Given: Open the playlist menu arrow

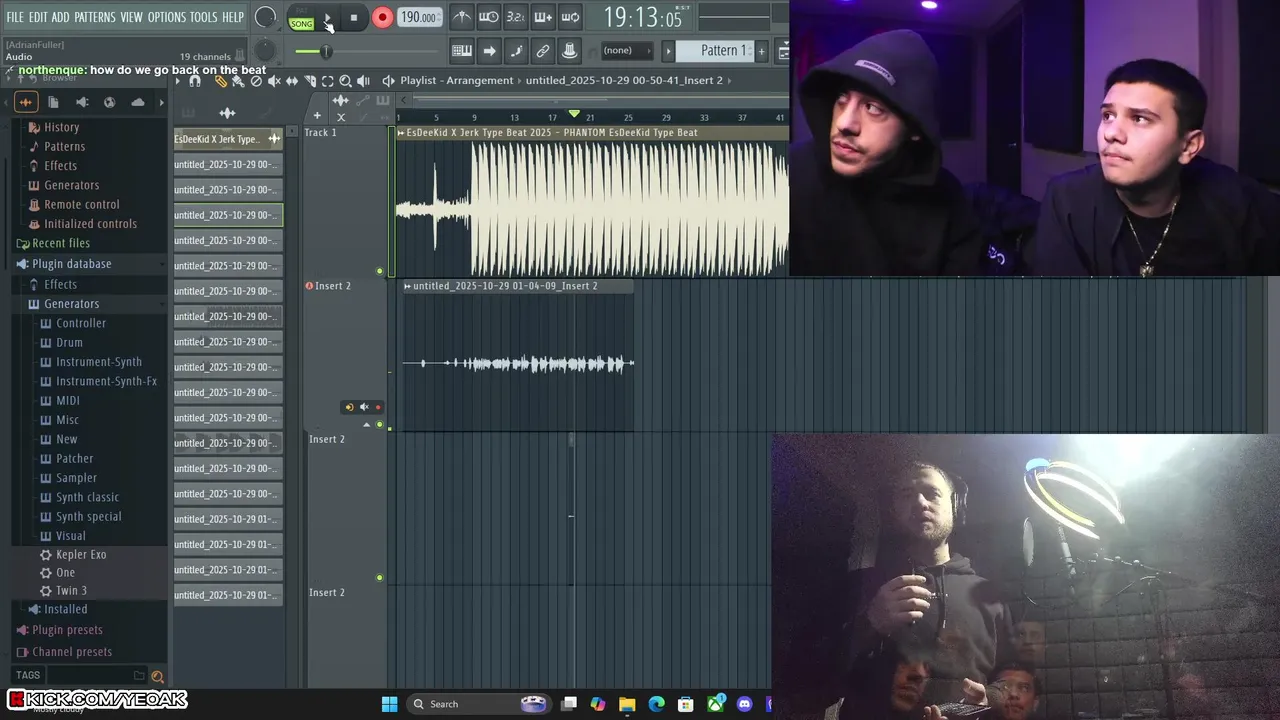Looking at the screenshot, I should [x=177, y=81].
